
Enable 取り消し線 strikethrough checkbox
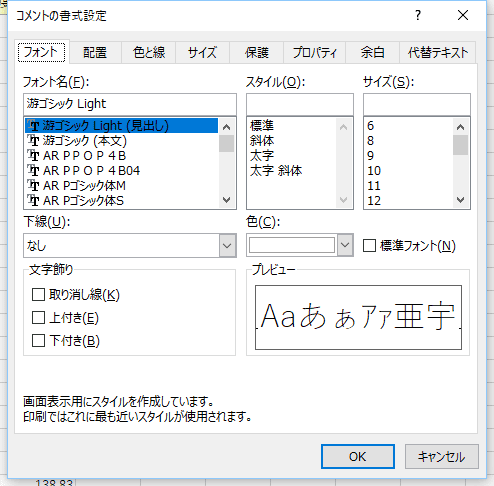(38, 295)
